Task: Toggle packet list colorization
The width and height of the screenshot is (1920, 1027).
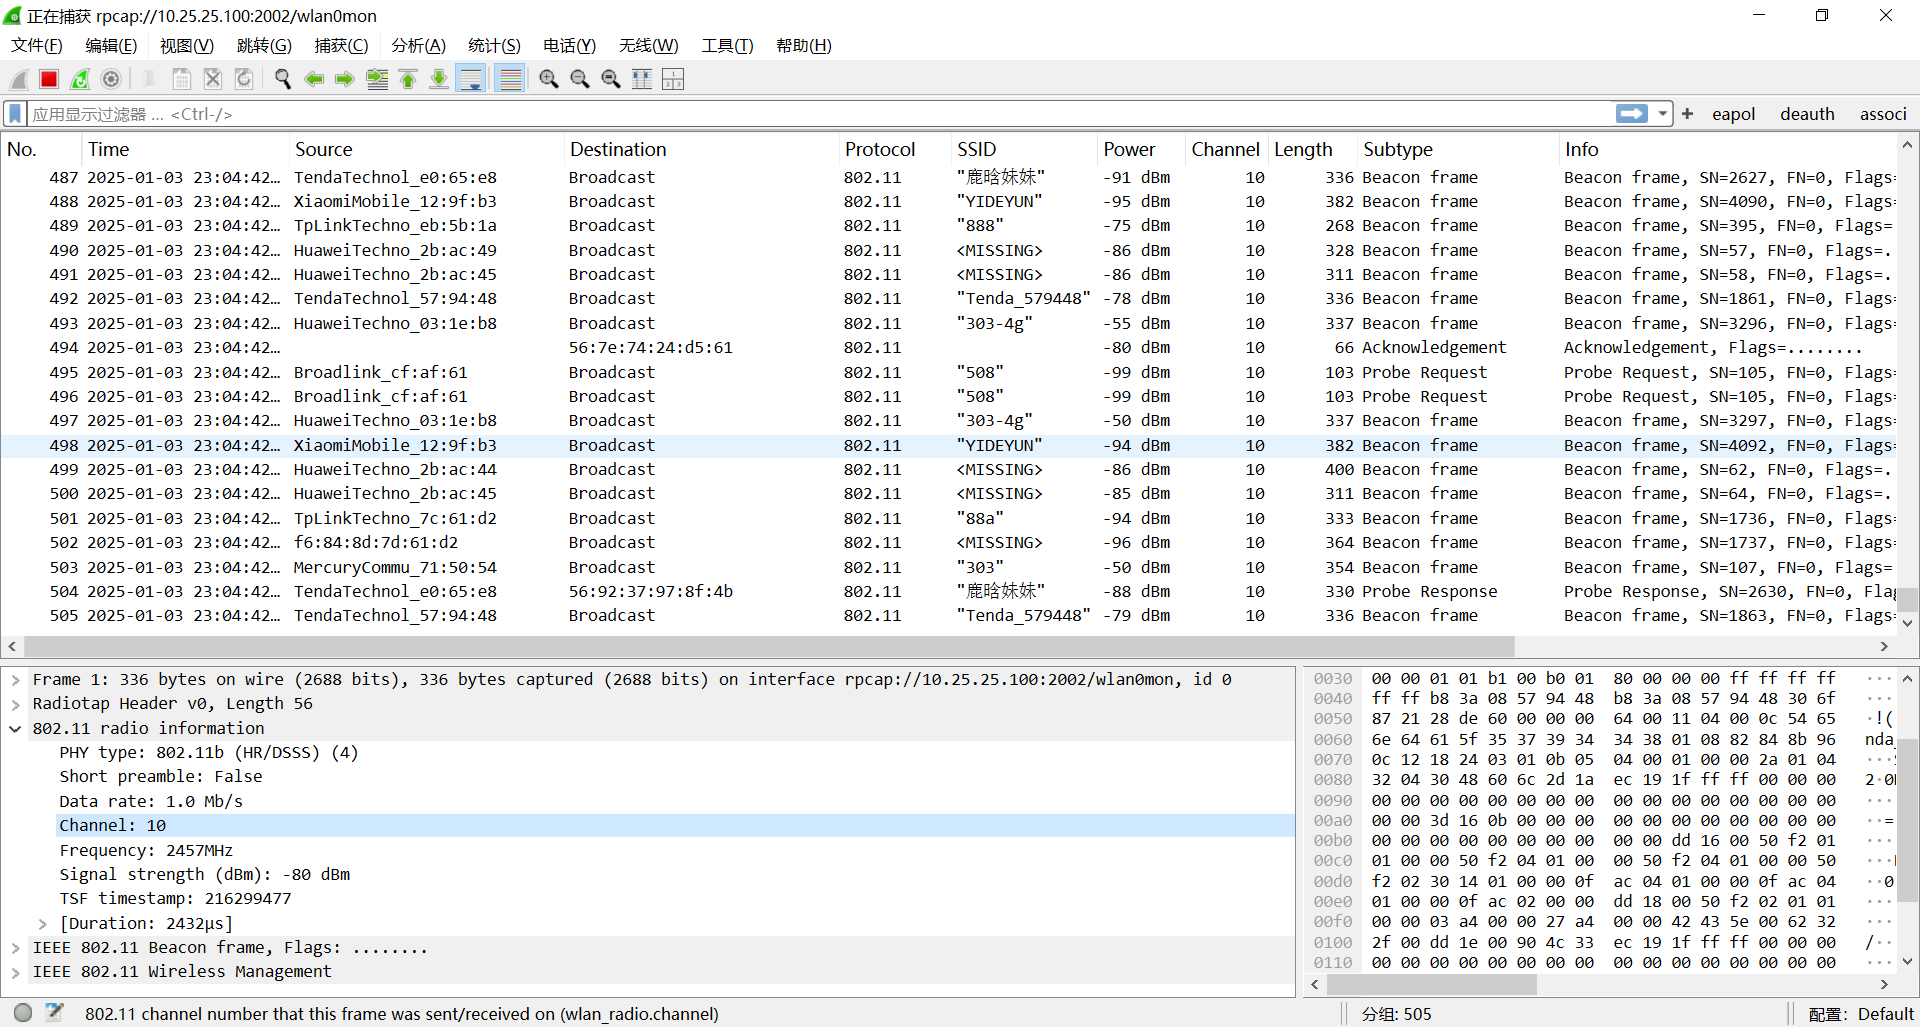Action: 510,79
